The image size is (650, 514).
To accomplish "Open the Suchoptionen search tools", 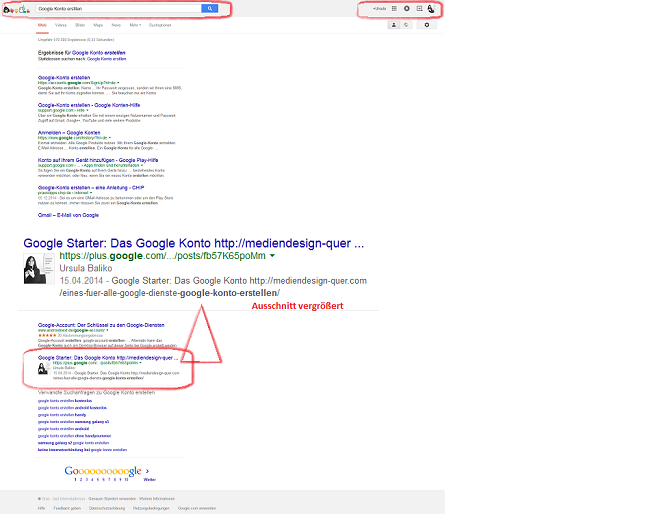I will [x=160, y=25].
